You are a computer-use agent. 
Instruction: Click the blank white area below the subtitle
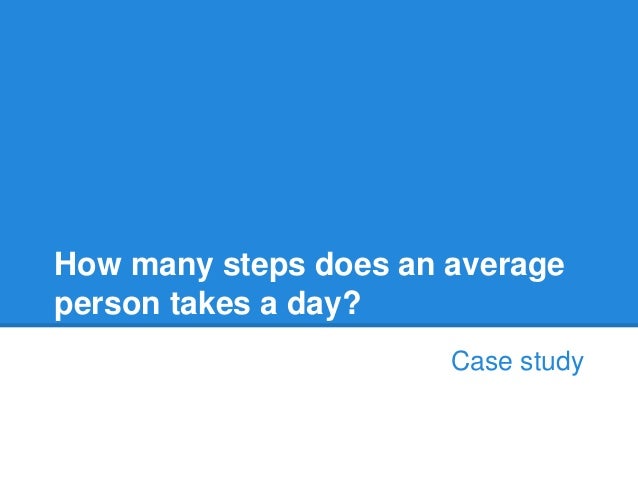click(319, 427)
